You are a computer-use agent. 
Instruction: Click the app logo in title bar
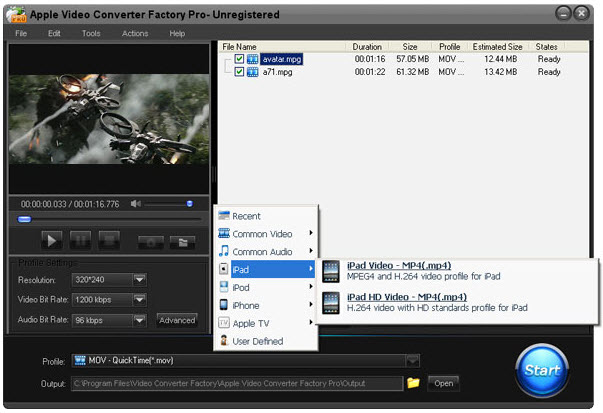pos(16,15)
